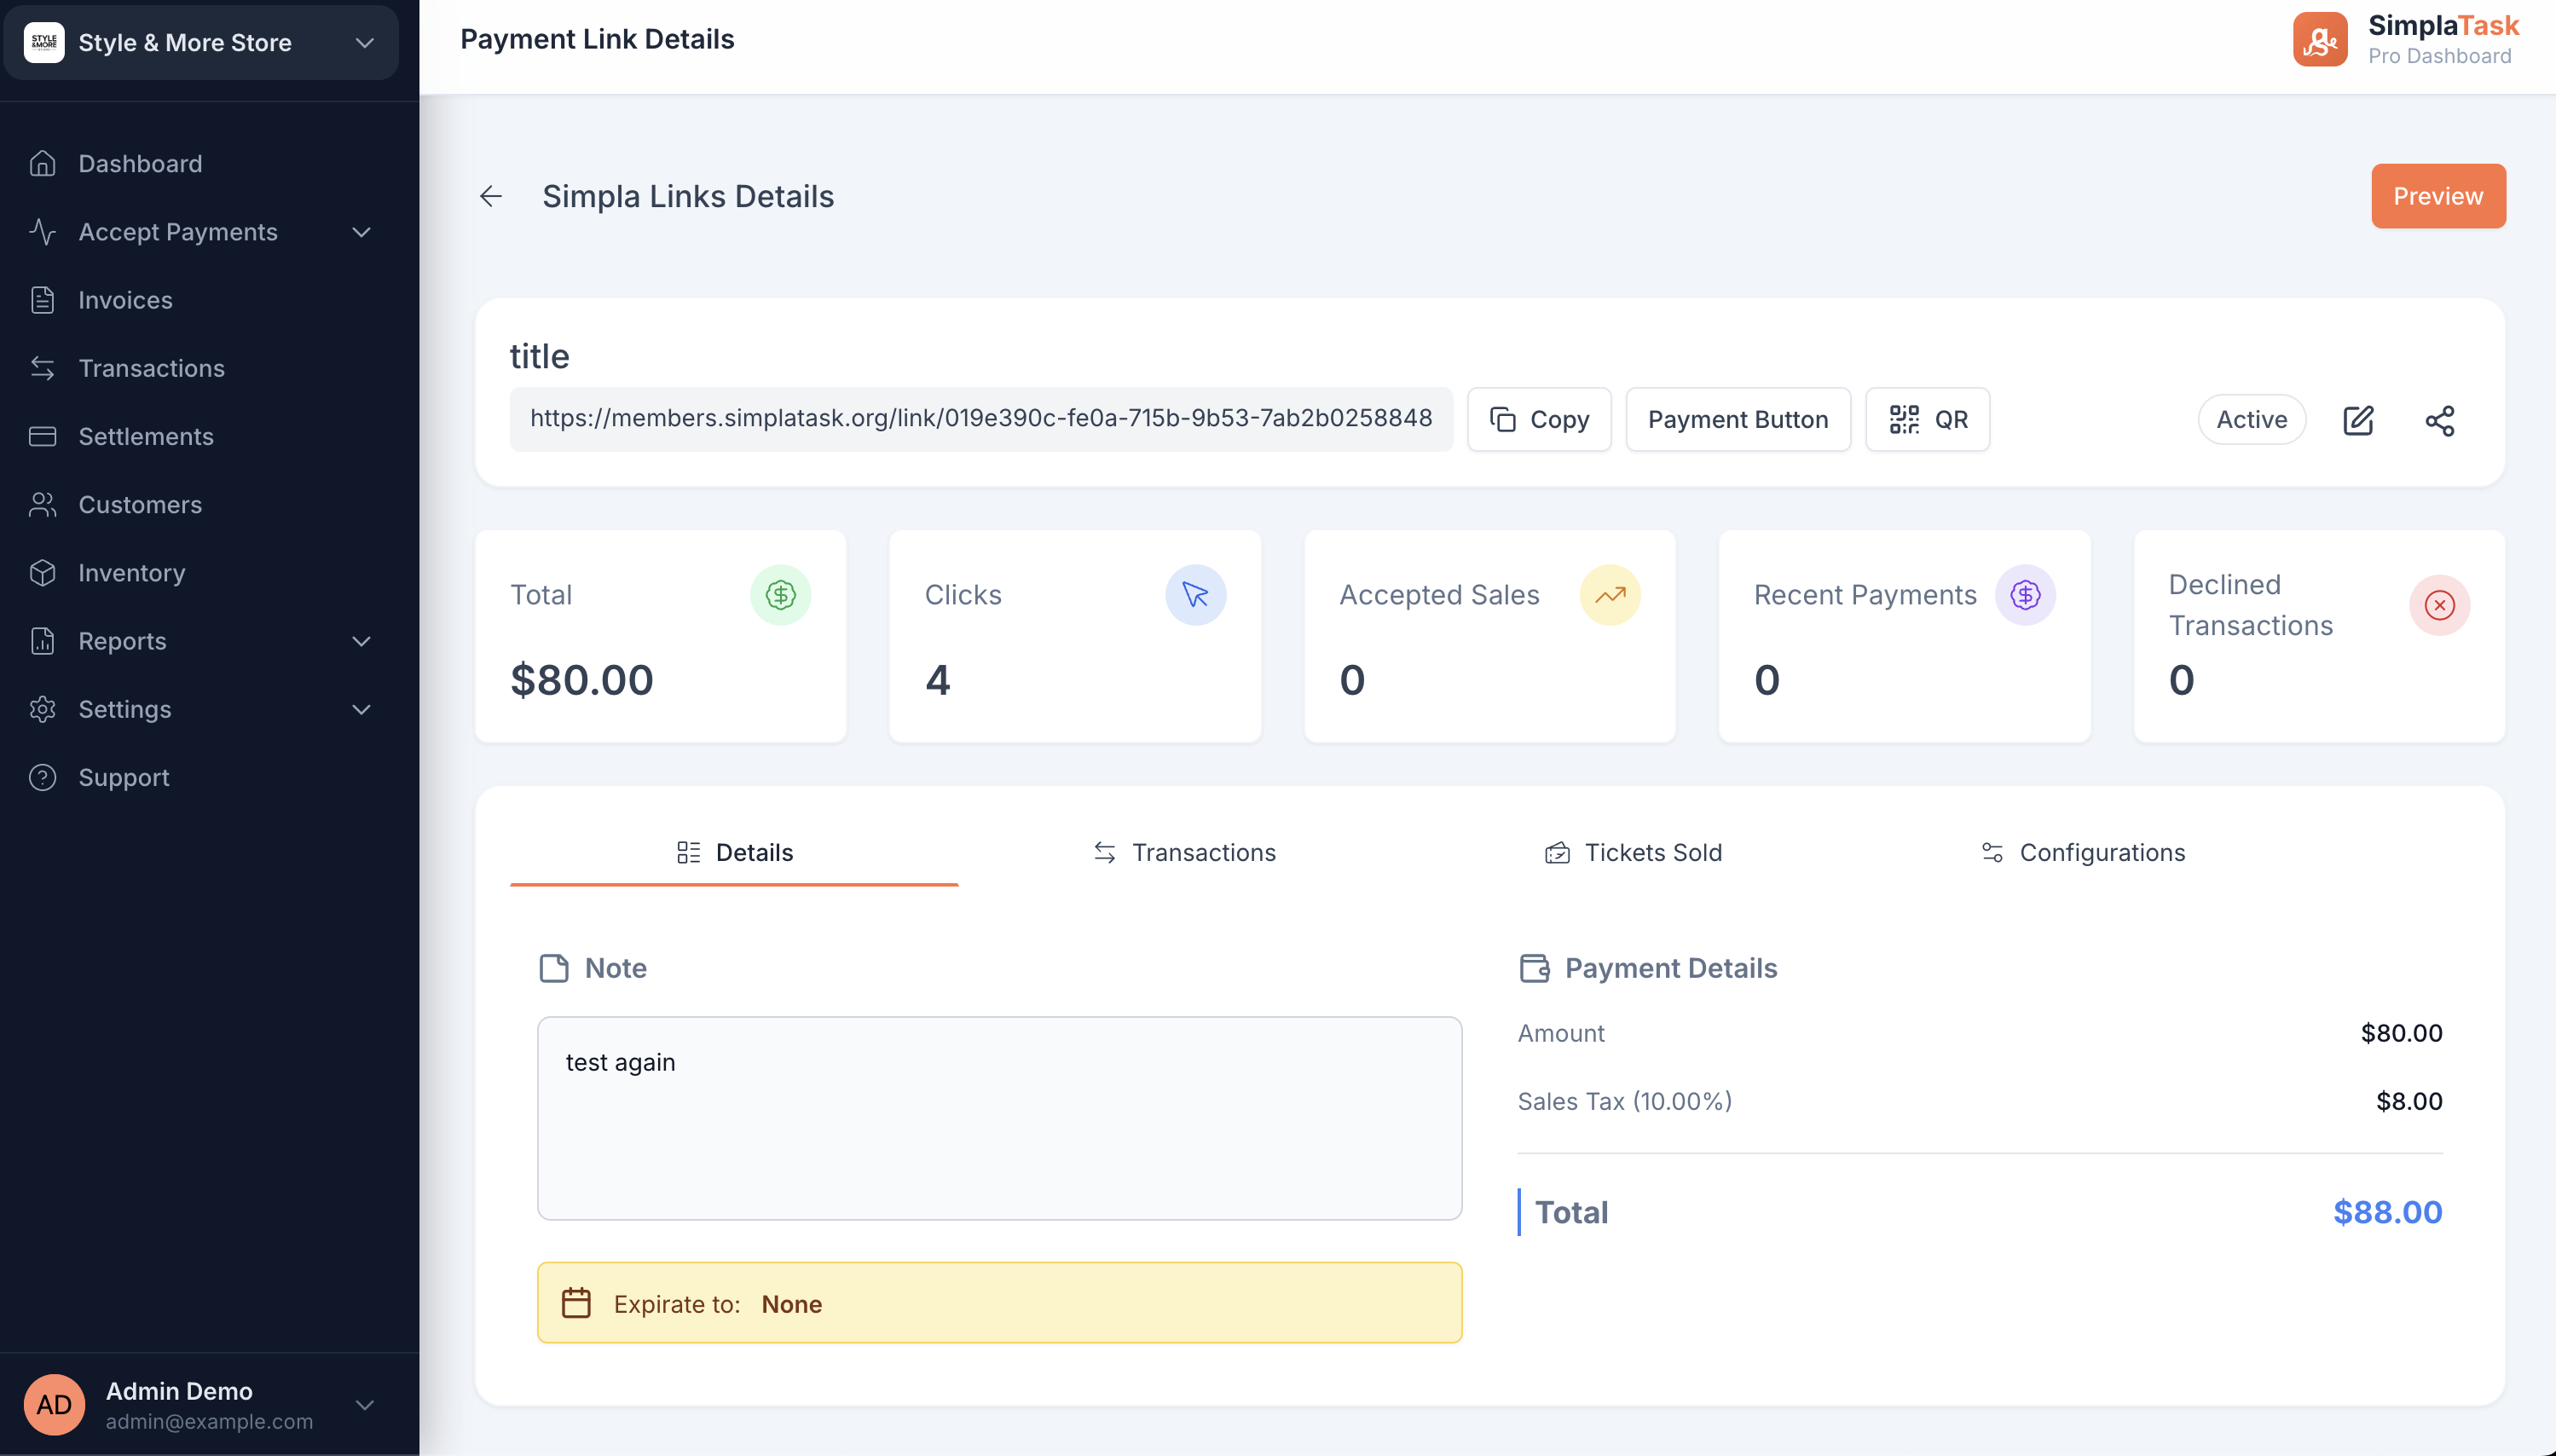
Task: Click the blue cursor icon on Clicks card
Action: click(1195, 595)
